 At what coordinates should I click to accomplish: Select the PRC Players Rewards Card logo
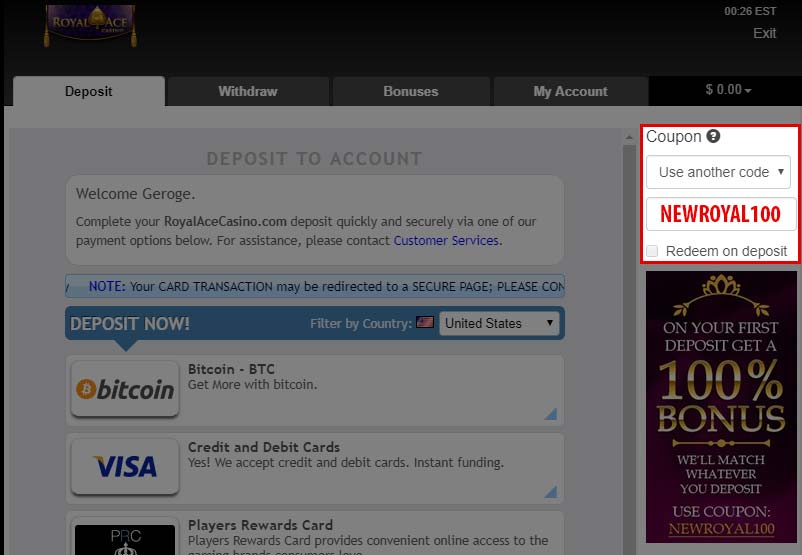click(125, 538)
